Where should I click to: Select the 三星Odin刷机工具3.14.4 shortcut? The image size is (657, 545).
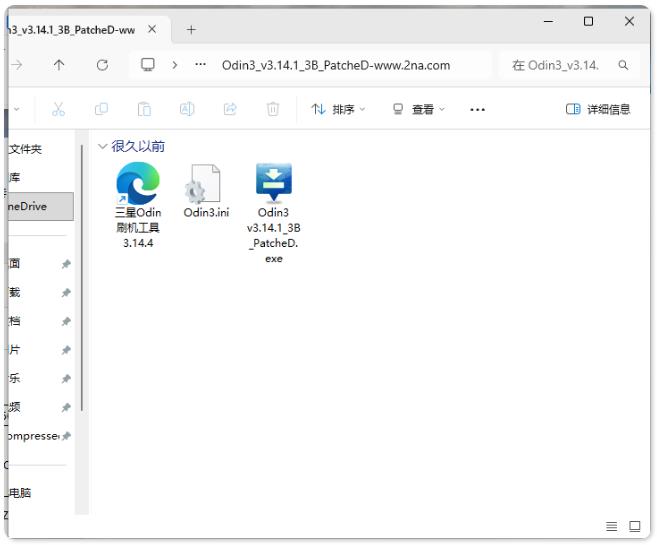pyautogui.click(x=138, y=205)
